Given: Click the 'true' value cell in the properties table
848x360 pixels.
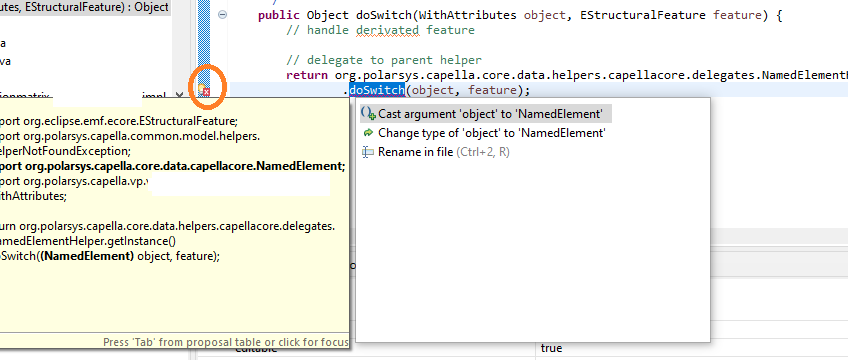Looking at the screenshot, I should click(551, 349).
